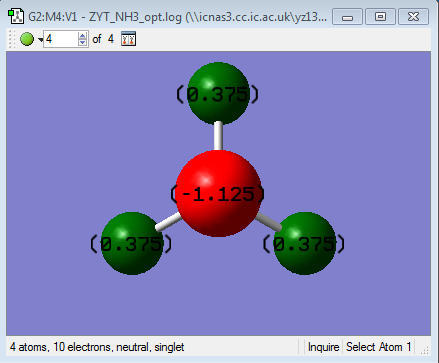Minimize the ZYT_NH3_opt.log window
The height and width of the screenshot is (363, 439).
347,17
